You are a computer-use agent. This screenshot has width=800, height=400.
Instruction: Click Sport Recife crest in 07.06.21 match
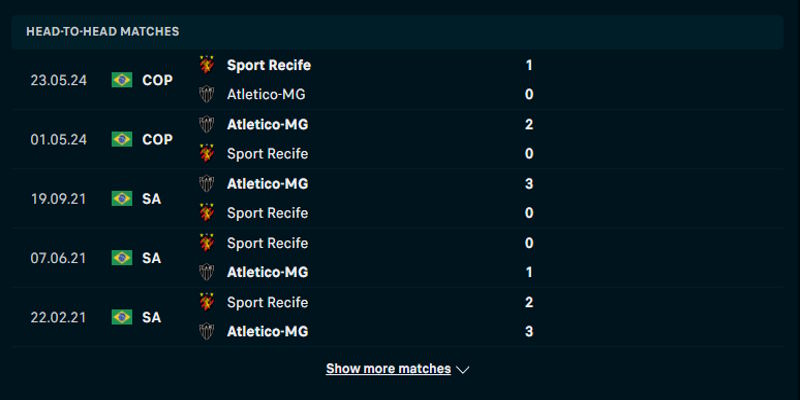coord(207,243)
